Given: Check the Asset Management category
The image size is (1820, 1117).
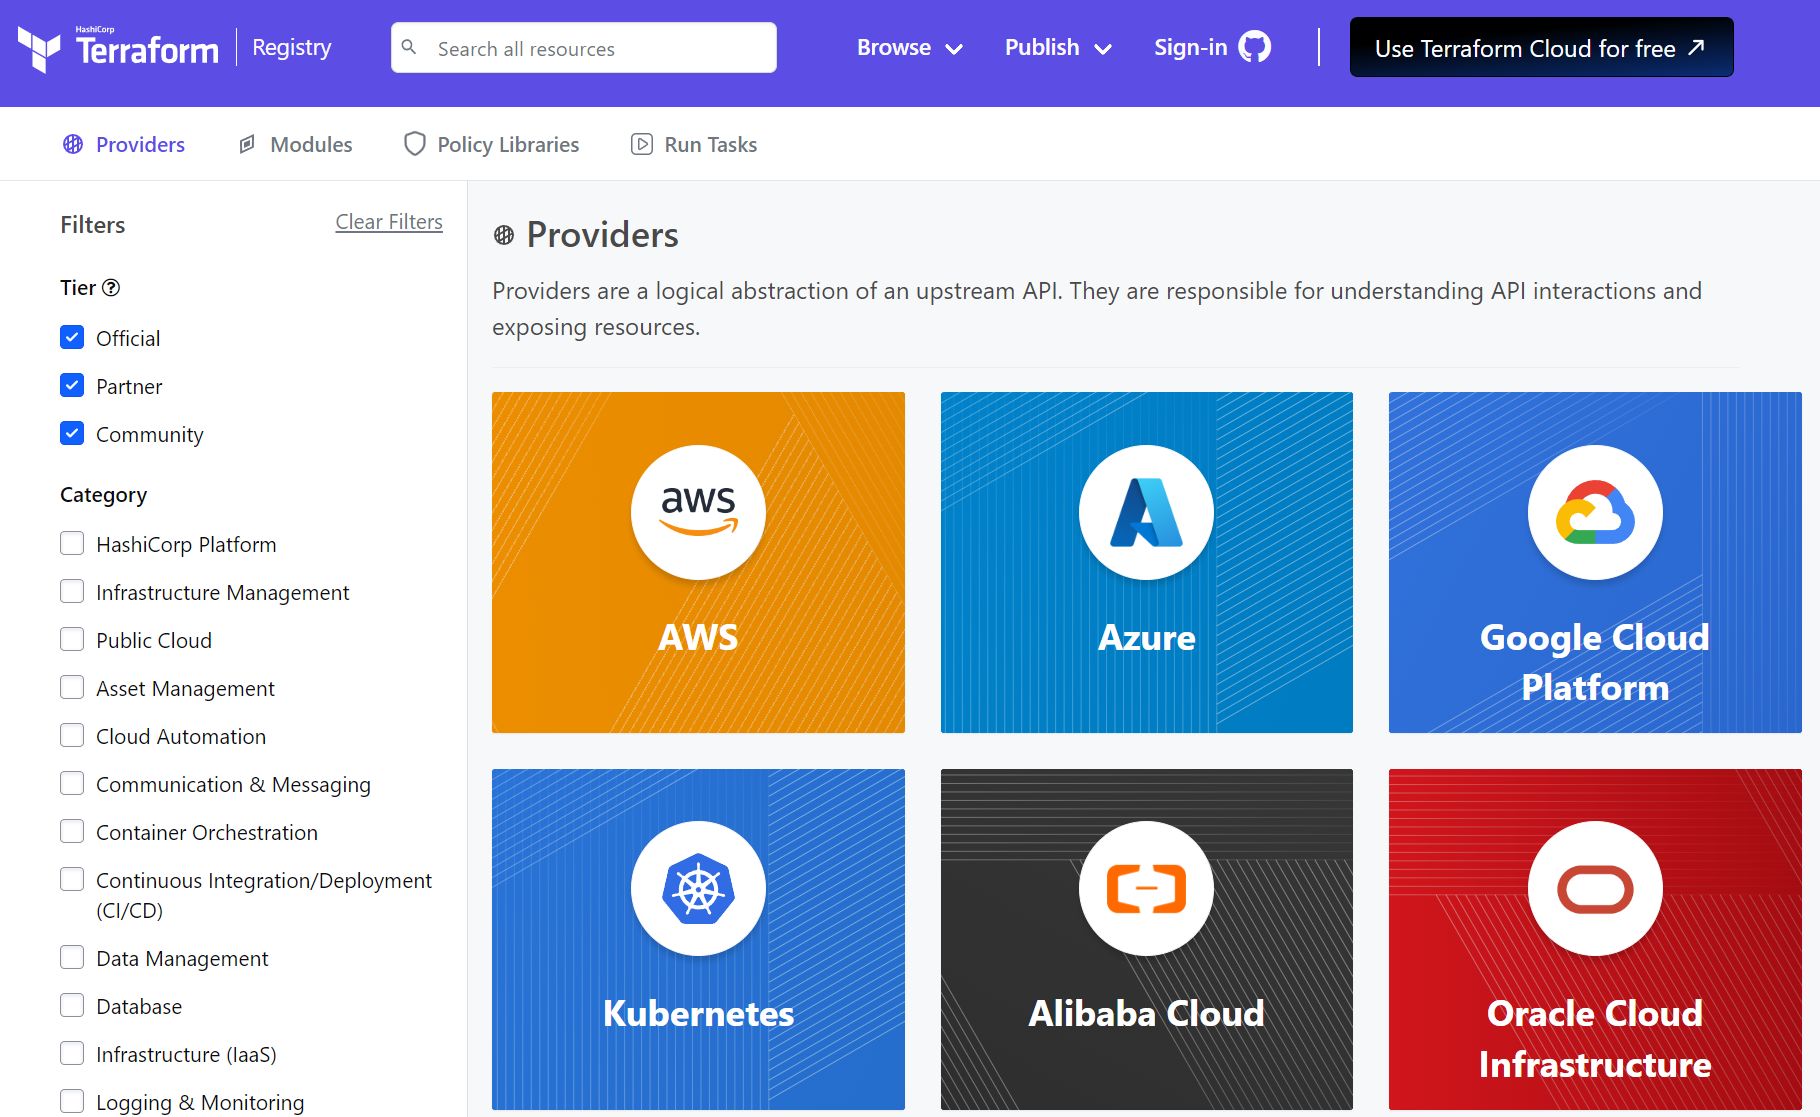Looking at the screenshot, I should pyautogui.click(x=72, y=687).
